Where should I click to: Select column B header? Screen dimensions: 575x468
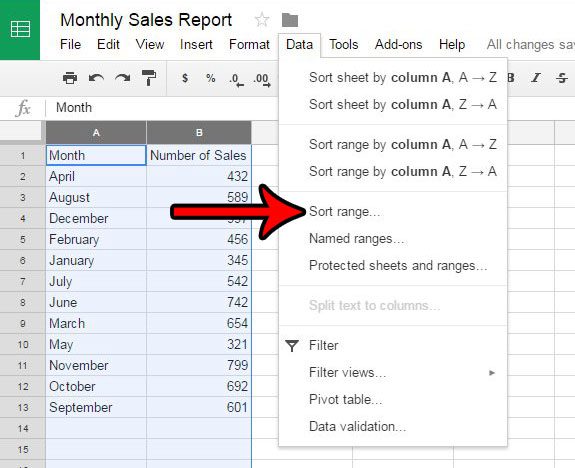point(199,132)
